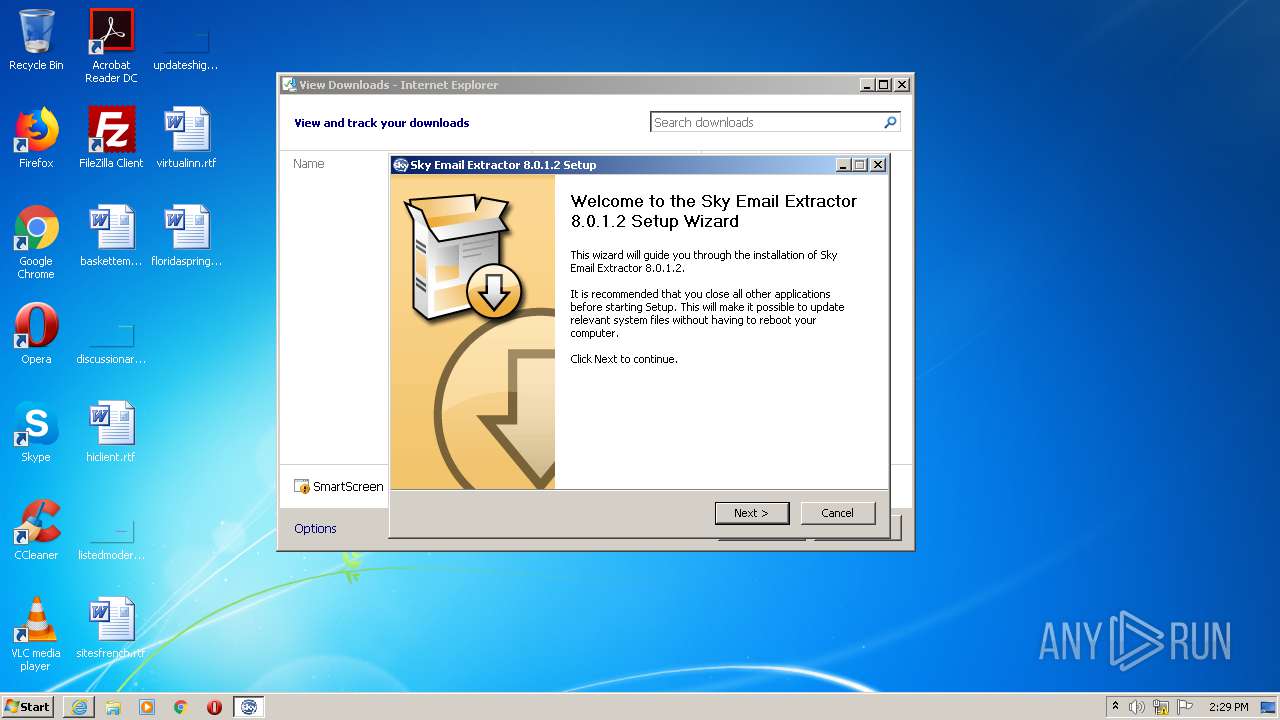This screenshot has width=1280, height=720.
Task: Open the Skype desktop shortcut
Action: (36, 432)
